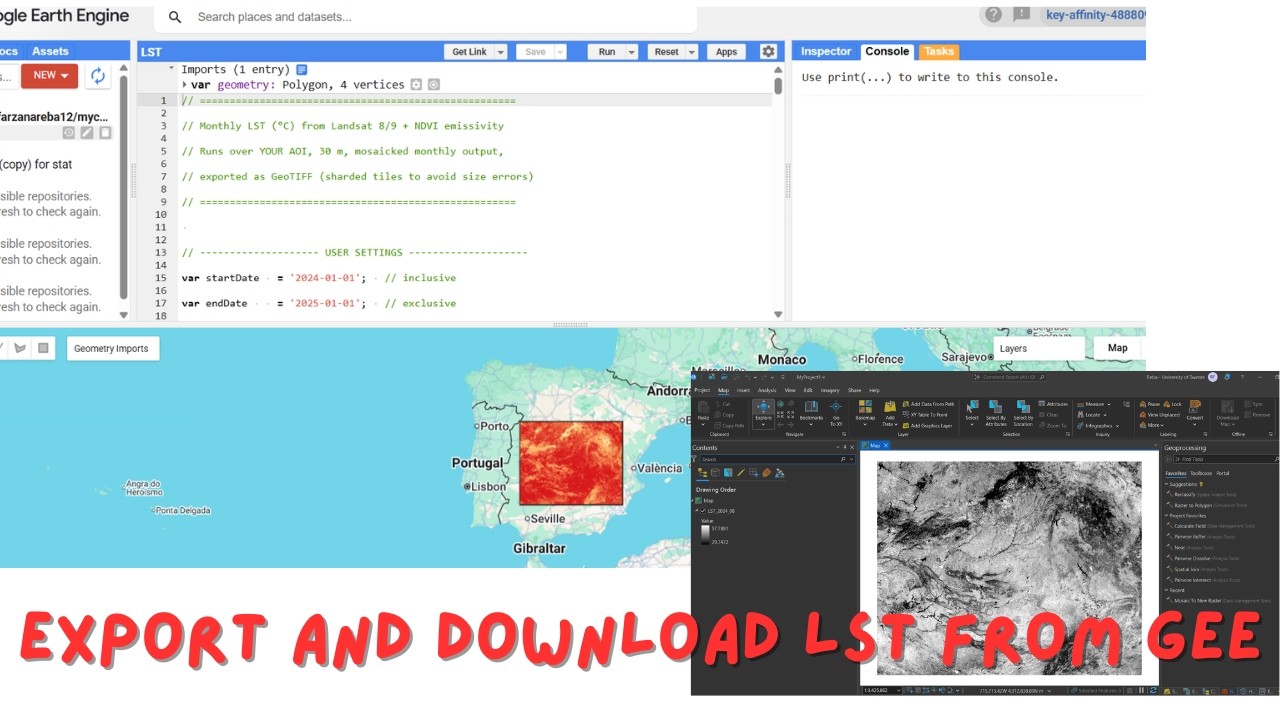Refresh the Earth Engine scripts repository list

point(98,76)
